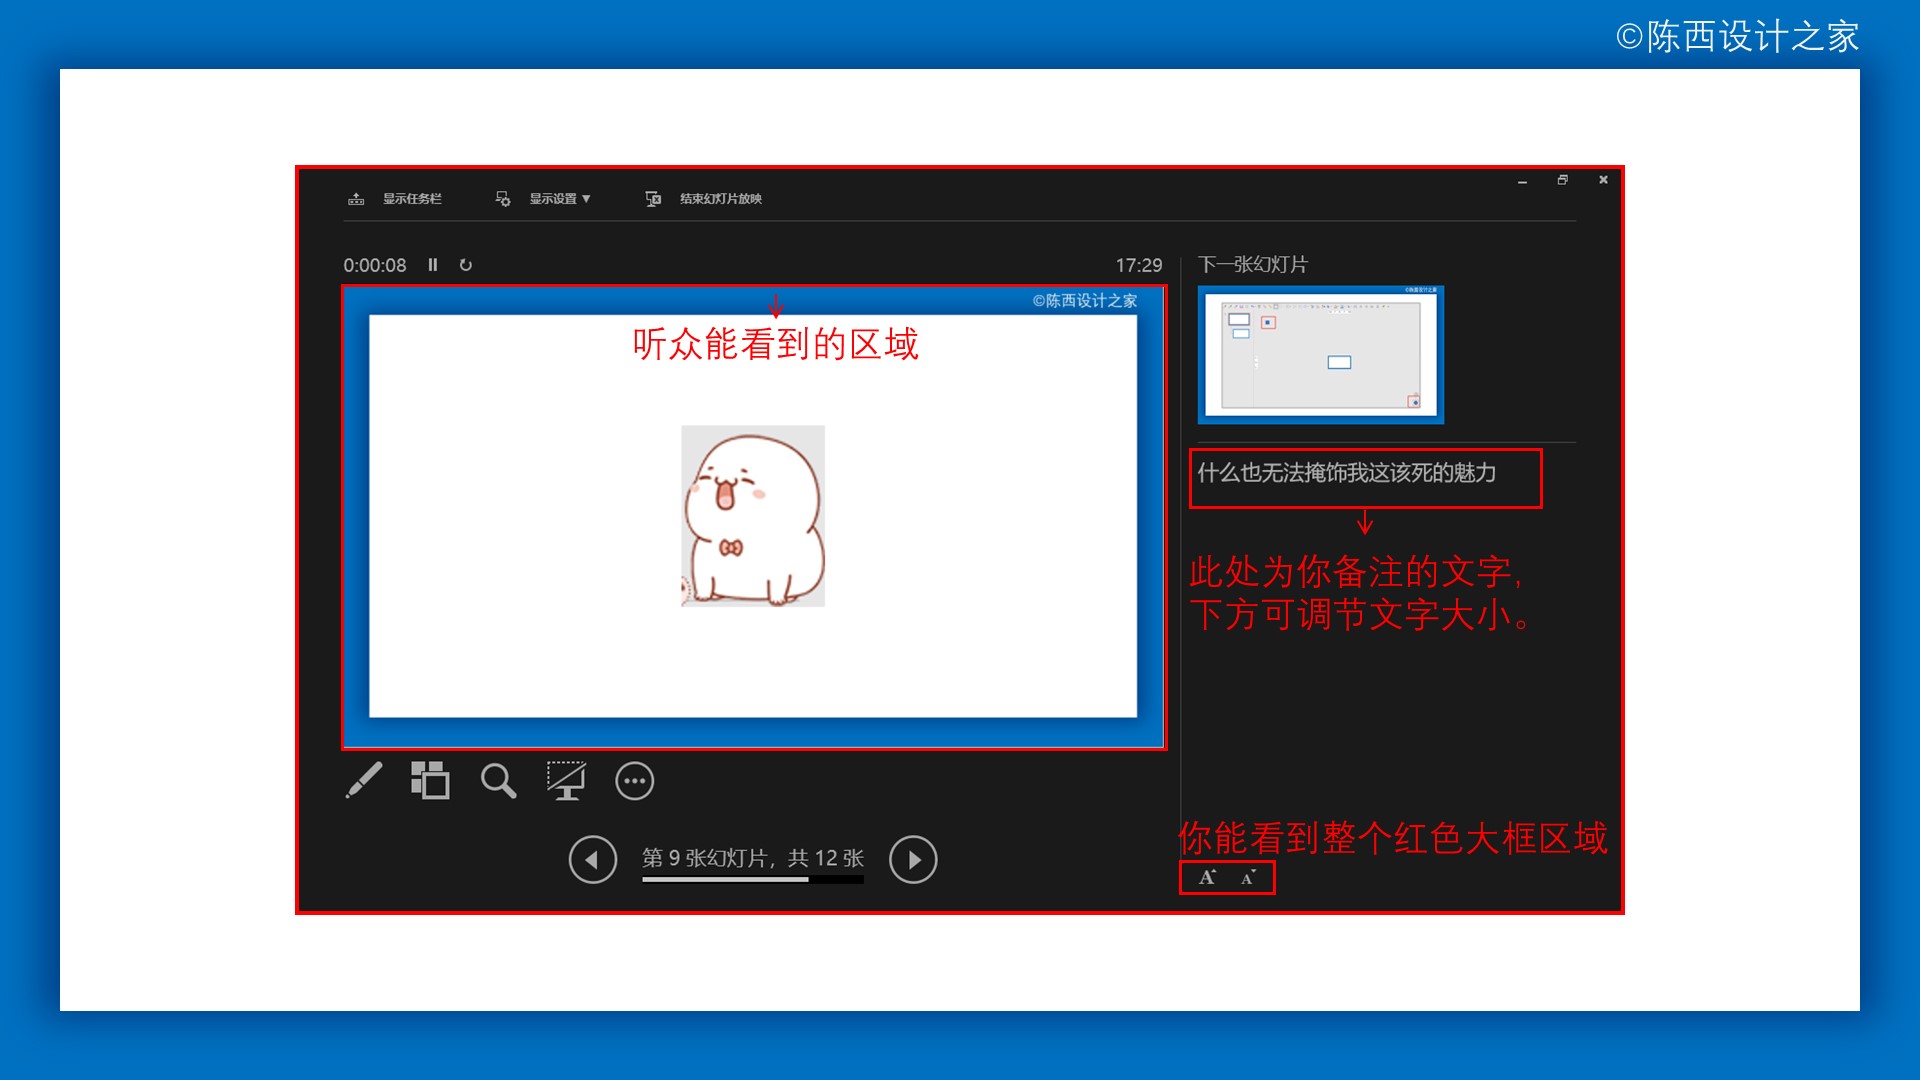Select the pen and laser pointer tool
This screenshot has height=1080, width=1920.
(x=364, y=781)
